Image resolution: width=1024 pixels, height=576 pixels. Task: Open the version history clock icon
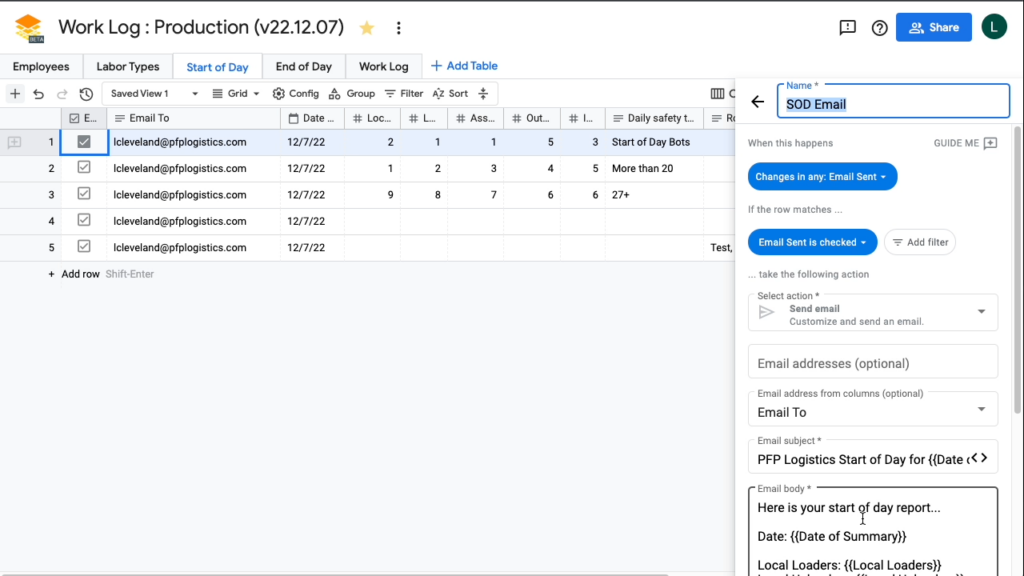pos(86,94)
